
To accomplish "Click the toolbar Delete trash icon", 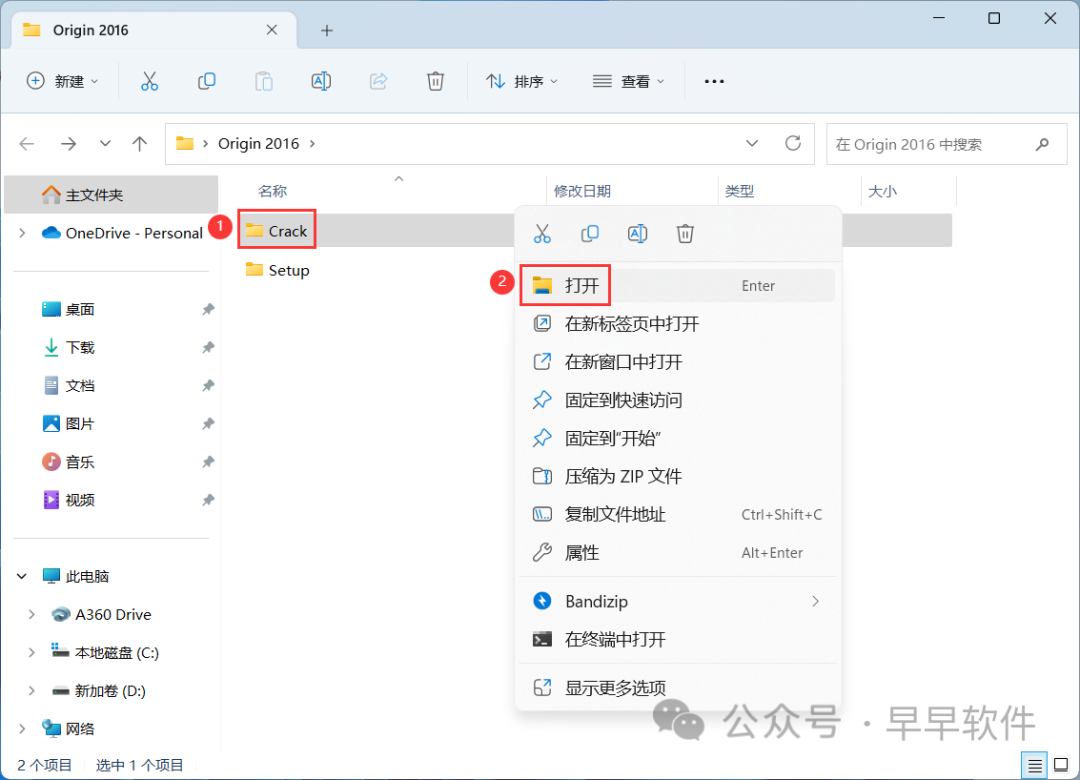I will click(435, 82).
